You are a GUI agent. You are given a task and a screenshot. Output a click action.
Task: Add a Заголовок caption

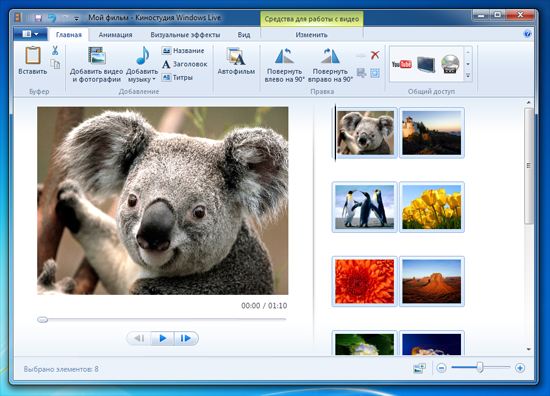(185, 64)
